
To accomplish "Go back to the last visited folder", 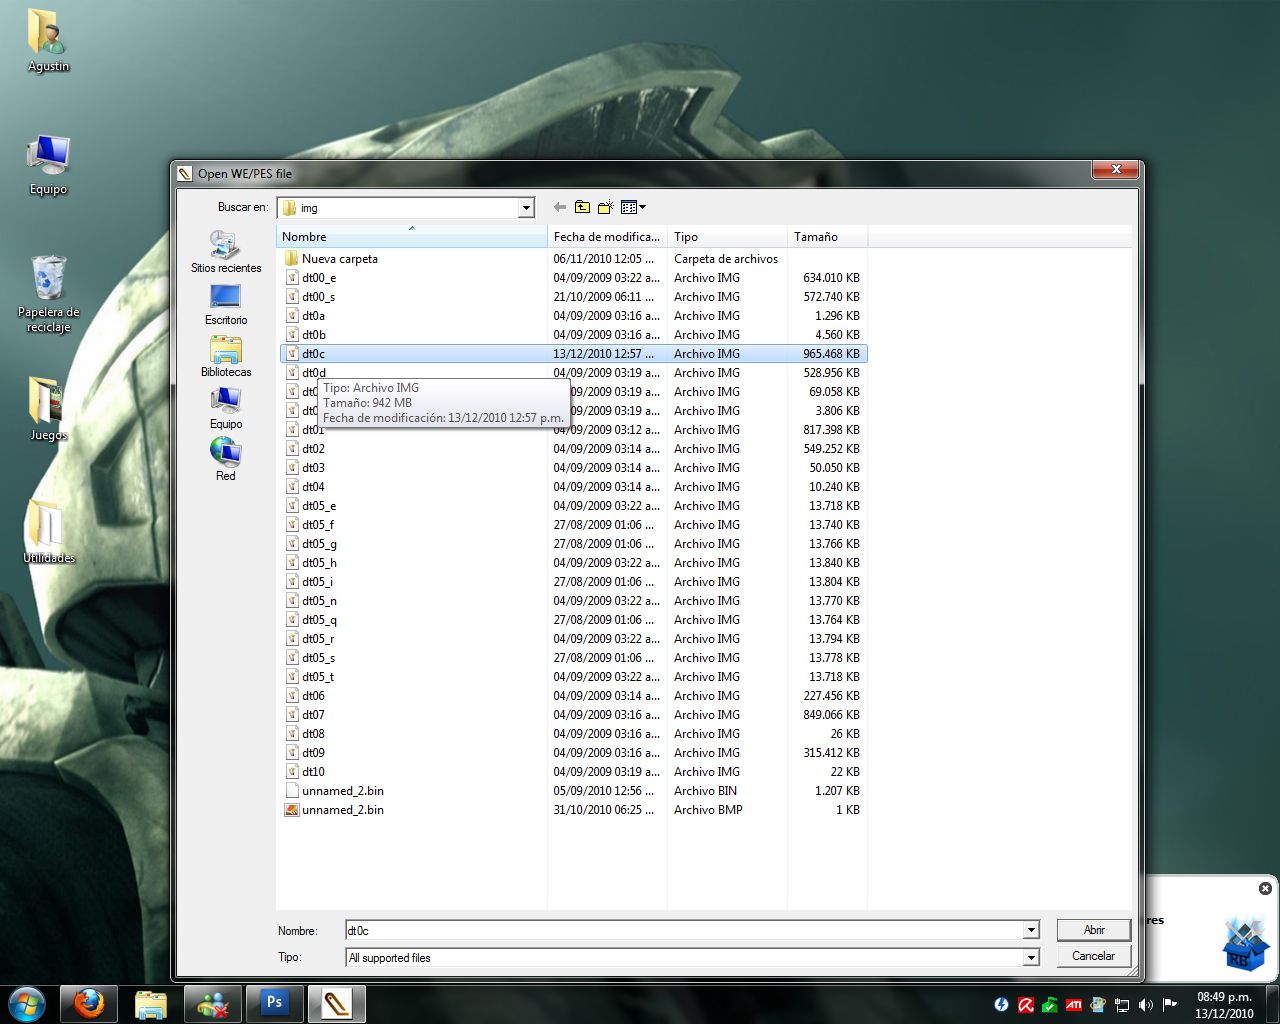I will click(x=559, y=207).
